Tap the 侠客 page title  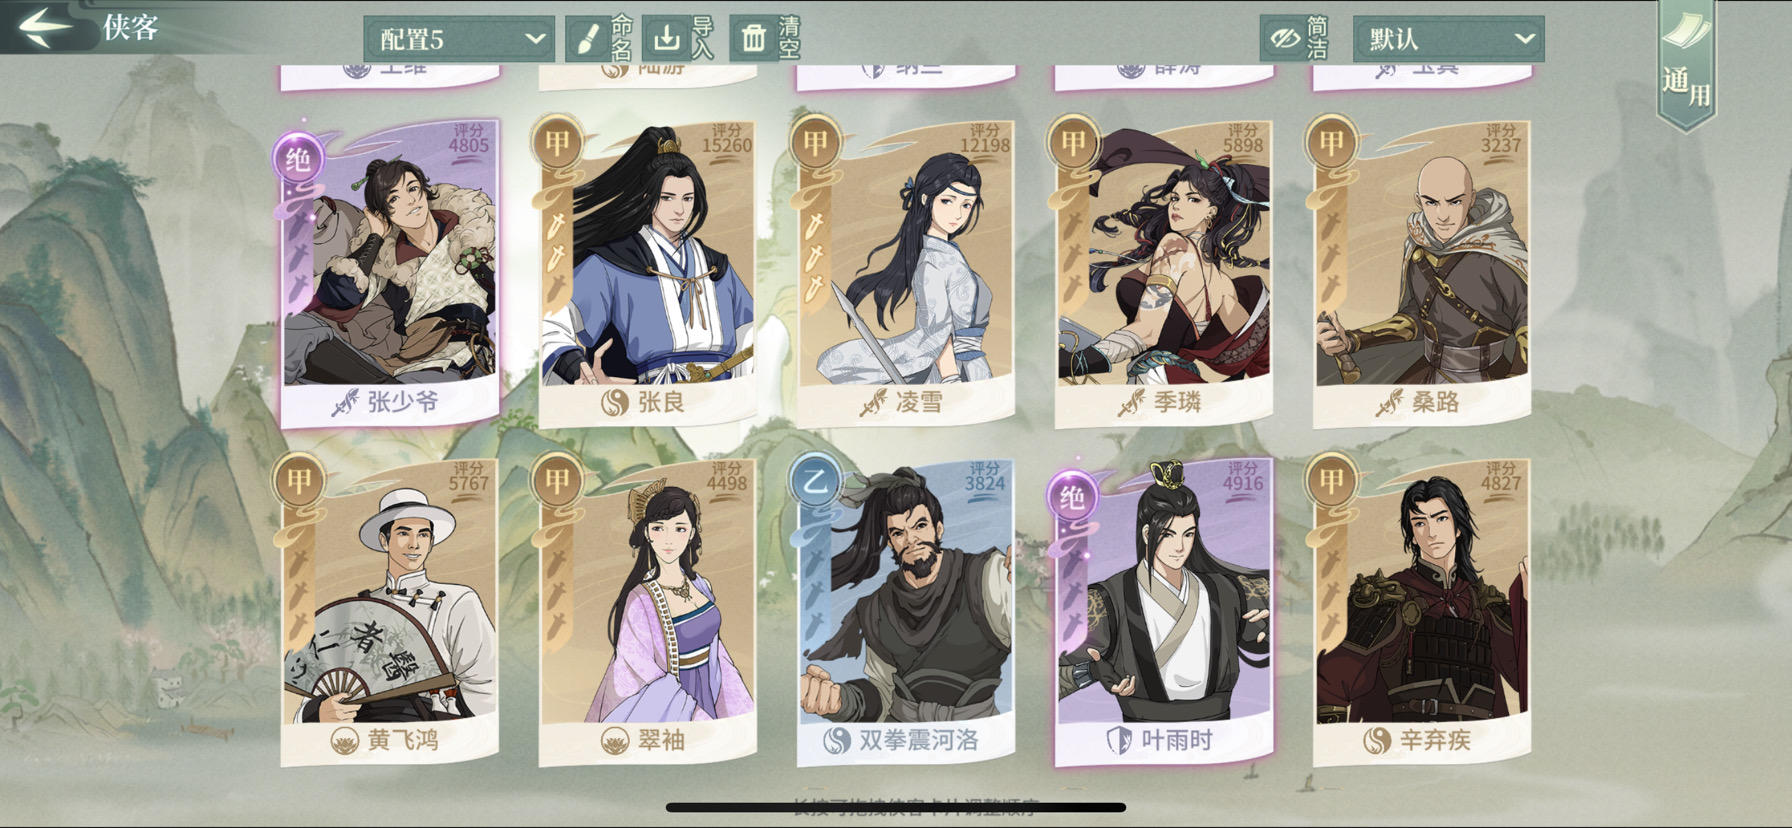(x=131, y=27)
